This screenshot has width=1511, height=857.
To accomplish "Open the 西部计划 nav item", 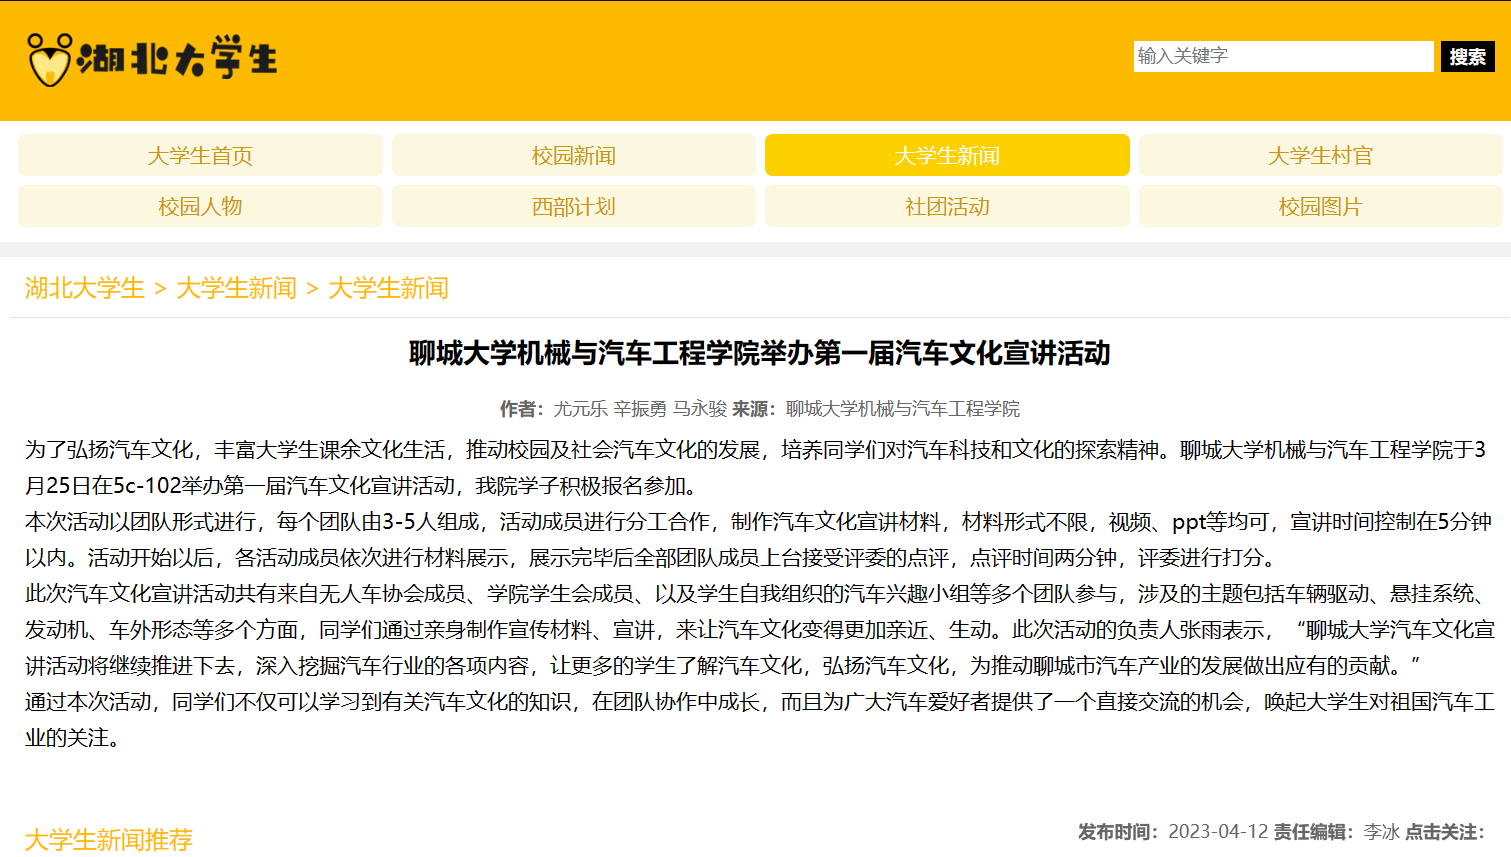I will (573, 207).
